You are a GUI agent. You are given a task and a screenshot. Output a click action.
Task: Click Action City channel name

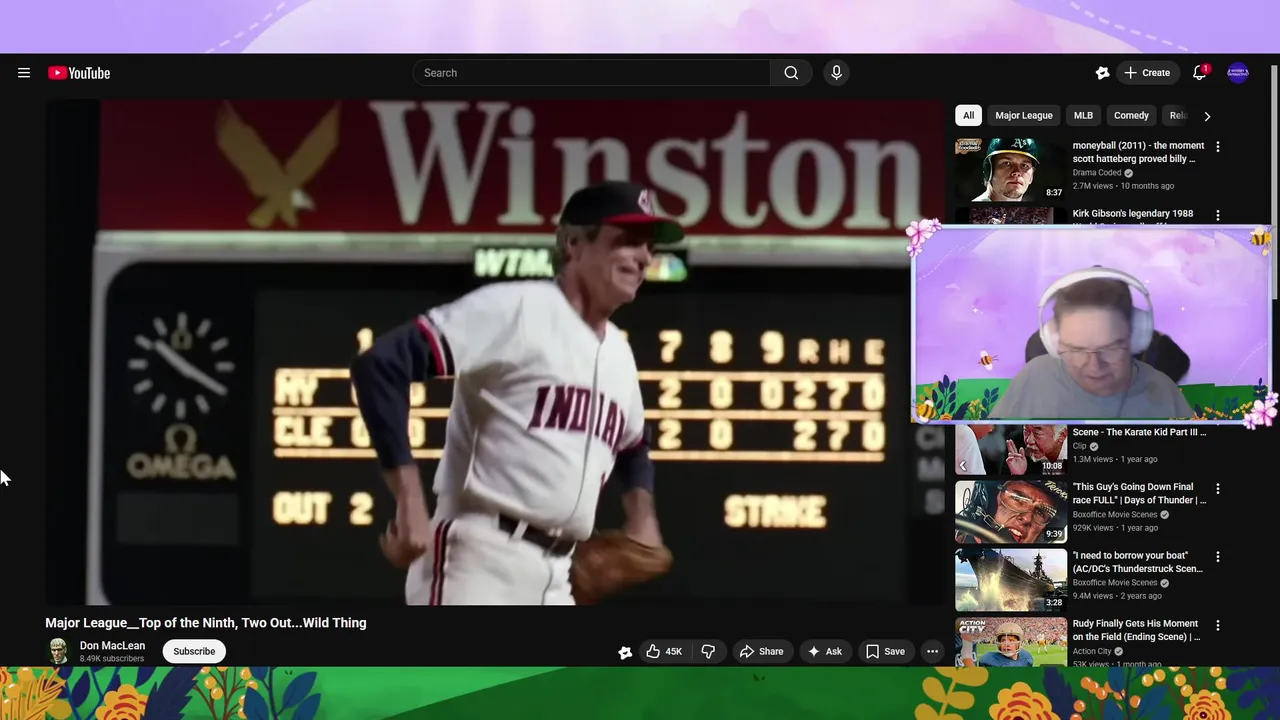[1091, 651]
